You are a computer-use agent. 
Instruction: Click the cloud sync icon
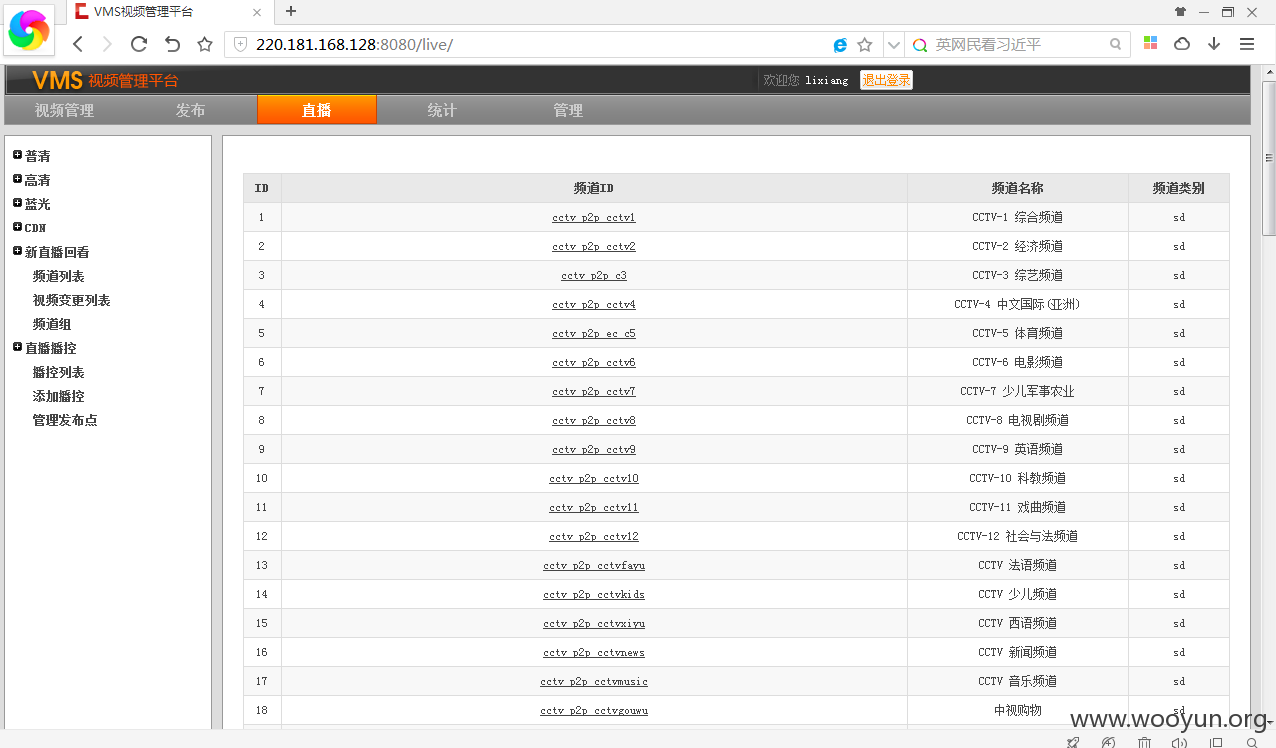(x=1182, y=44)
